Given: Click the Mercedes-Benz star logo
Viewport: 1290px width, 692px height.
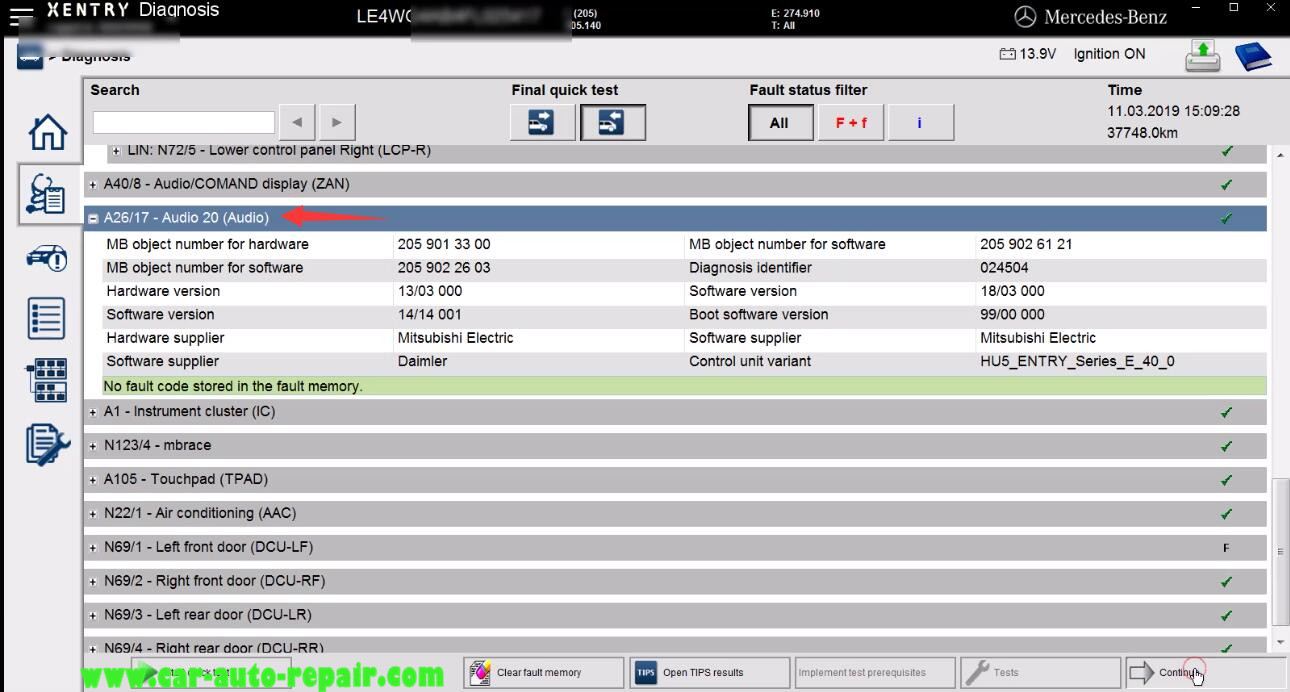Looking at the screenshot, I should coord(1025,17).
